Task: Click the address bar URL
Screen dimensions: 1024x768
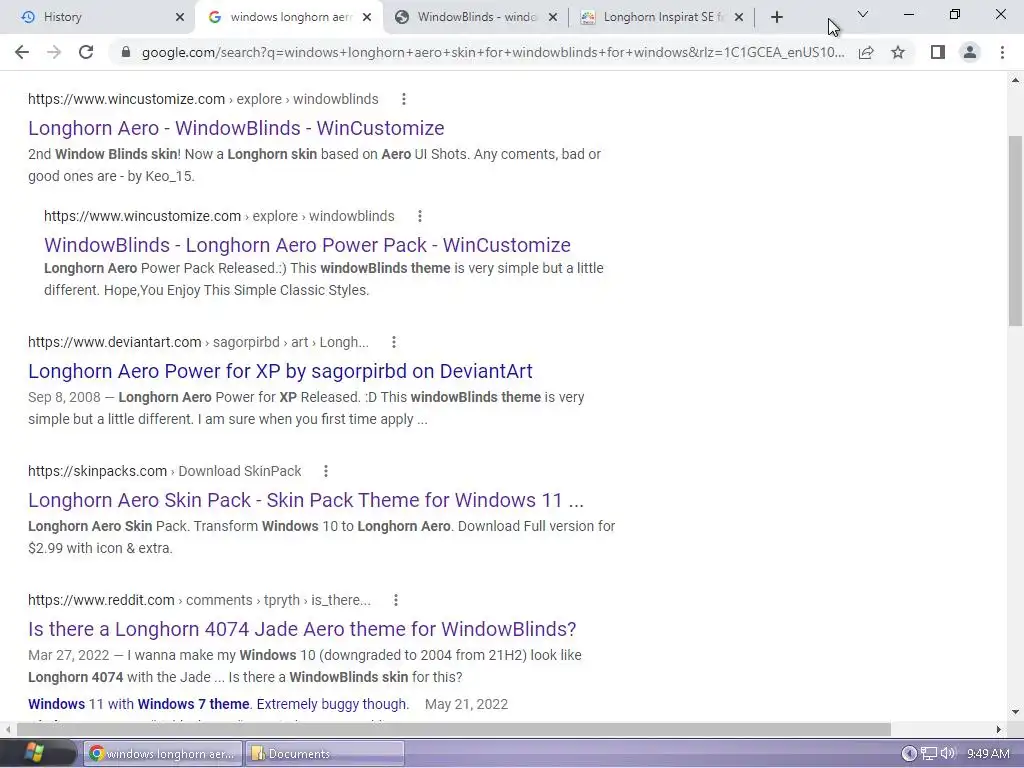Action: click(x=492, y=52)
